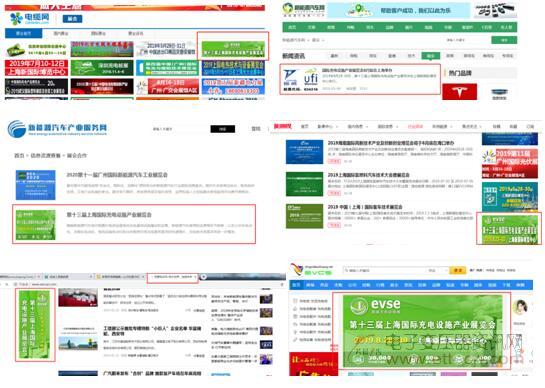Click the search input on the EVC site
This screenshot has width=545, height=388.
point(385,270)
